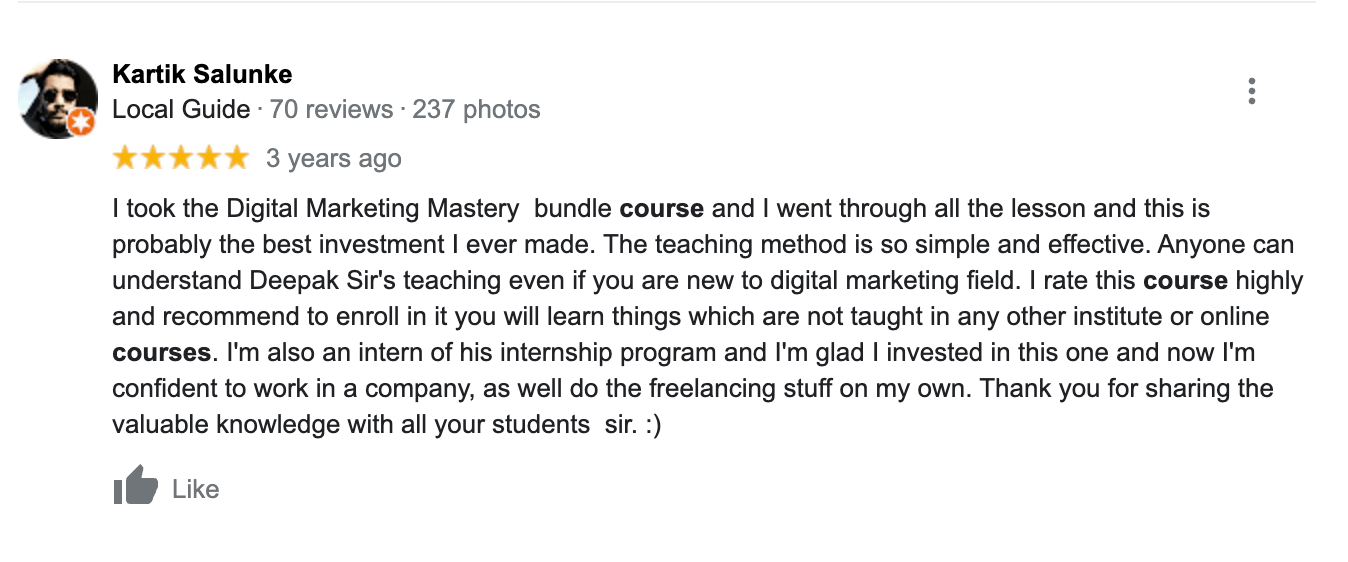Open the three-dot review options menu
Viewport: 1348px width, 562px height.
(1251, 91)
